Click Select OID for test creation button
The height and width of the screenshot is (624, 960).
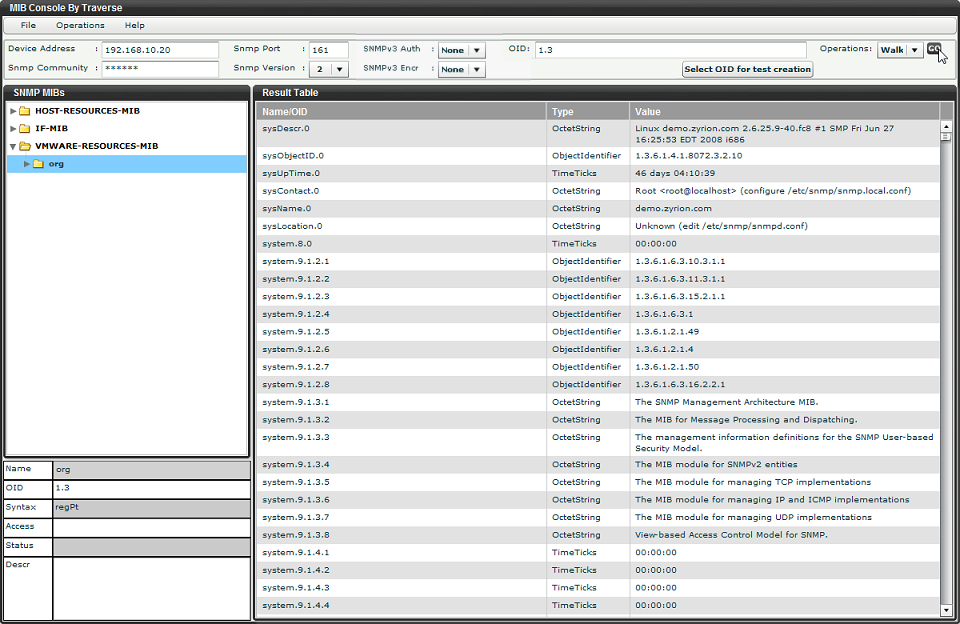(747, 70)
